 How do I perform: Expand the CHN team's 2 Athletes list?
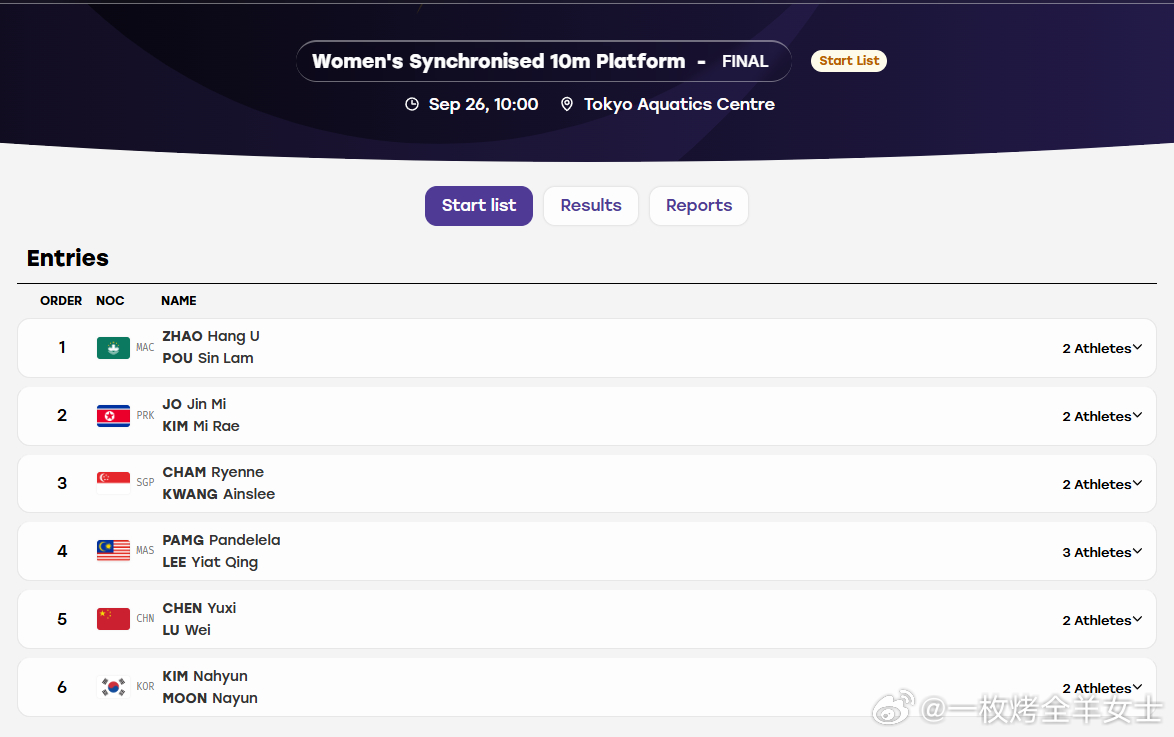click(x=1101, y=621)
